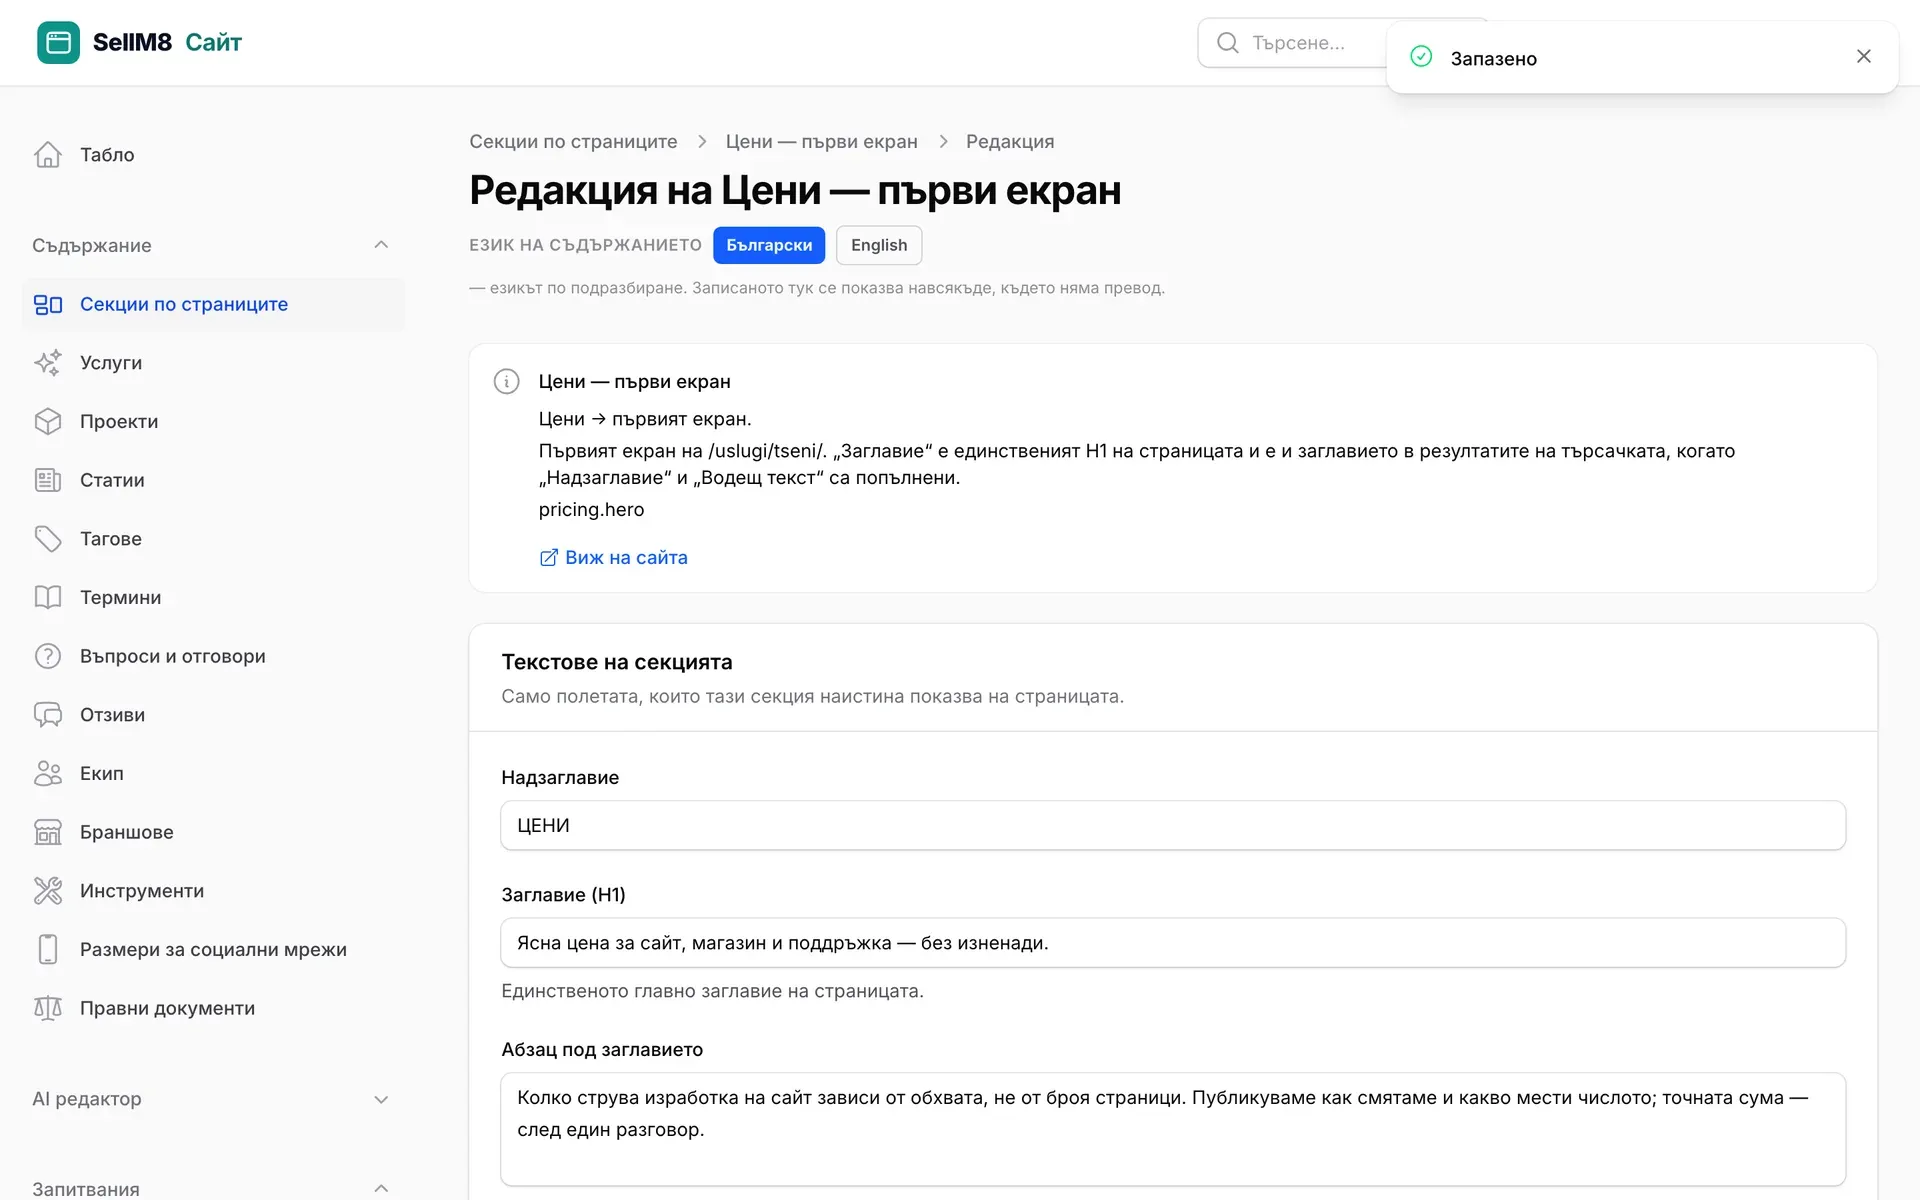Click the Отзиви chat bubbles icon
The image size is (1920, 1200).
[x=48, y=715]
